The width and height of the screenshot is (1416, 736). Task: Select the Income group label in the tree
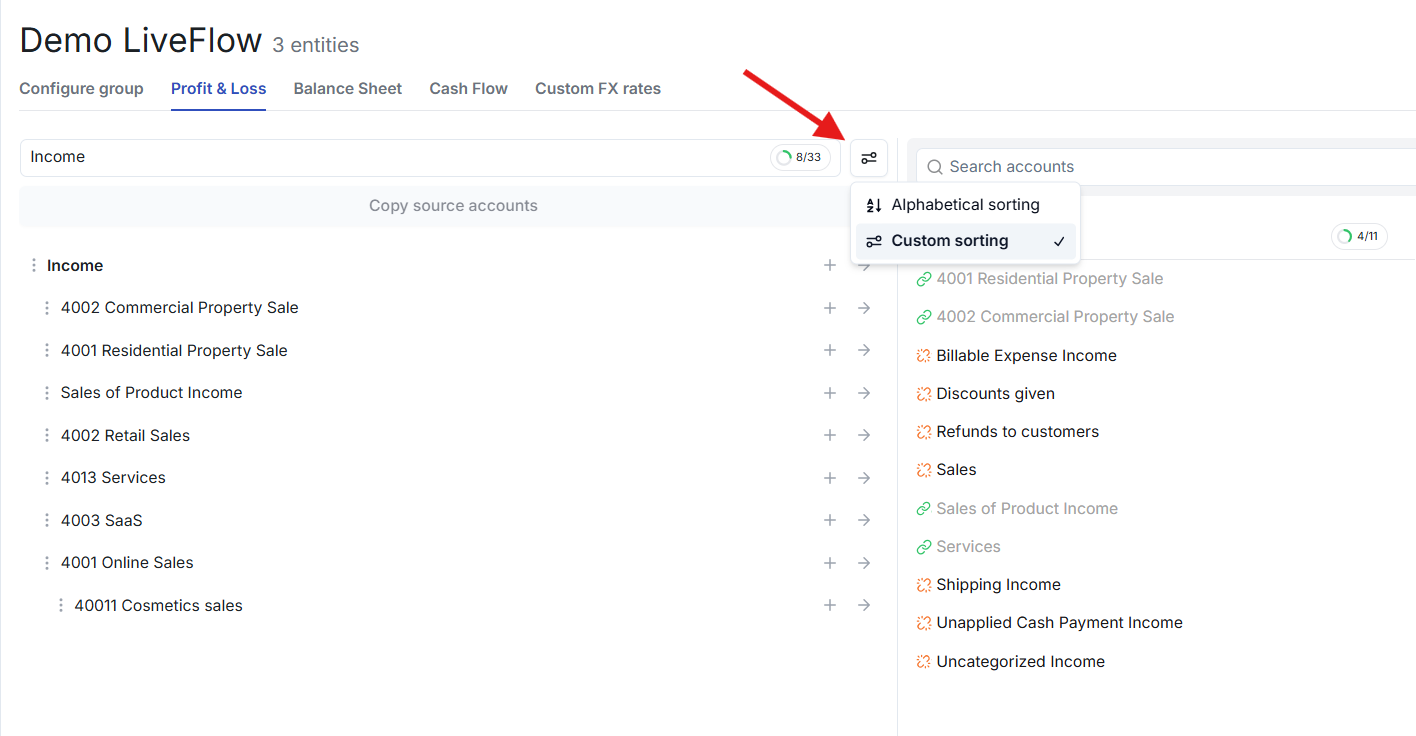point(75,266)
